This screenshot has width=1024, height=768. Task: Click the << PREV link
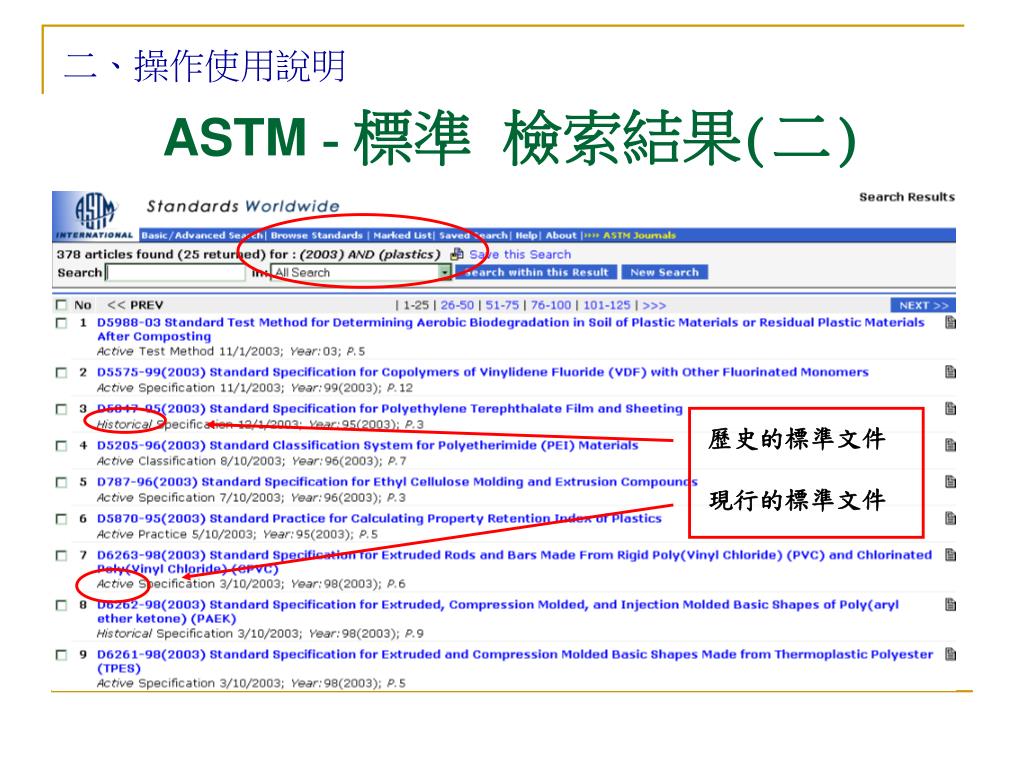(x=135, y=305)
